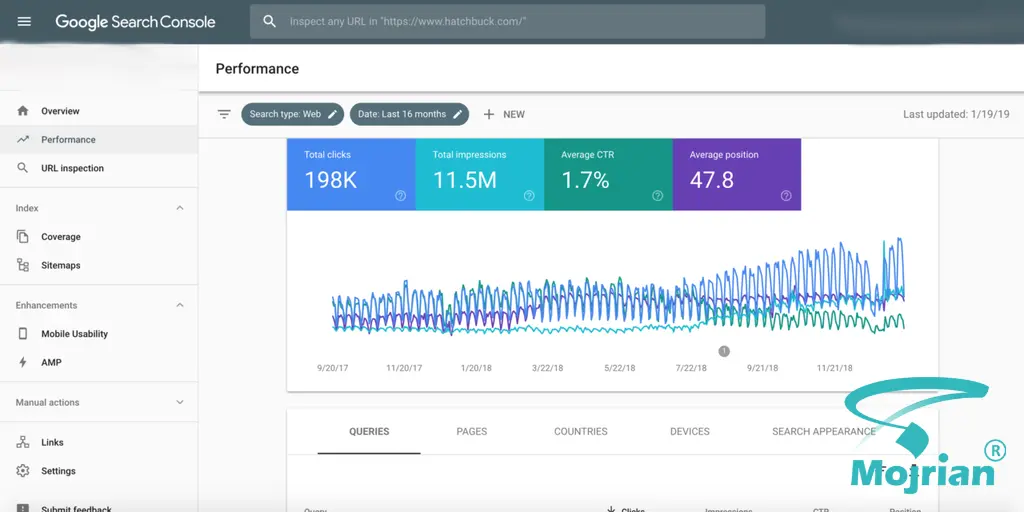Click the 5/22/18 date label on chart
This screenshot has height=512, width=1024.
(x=620, y=368)
